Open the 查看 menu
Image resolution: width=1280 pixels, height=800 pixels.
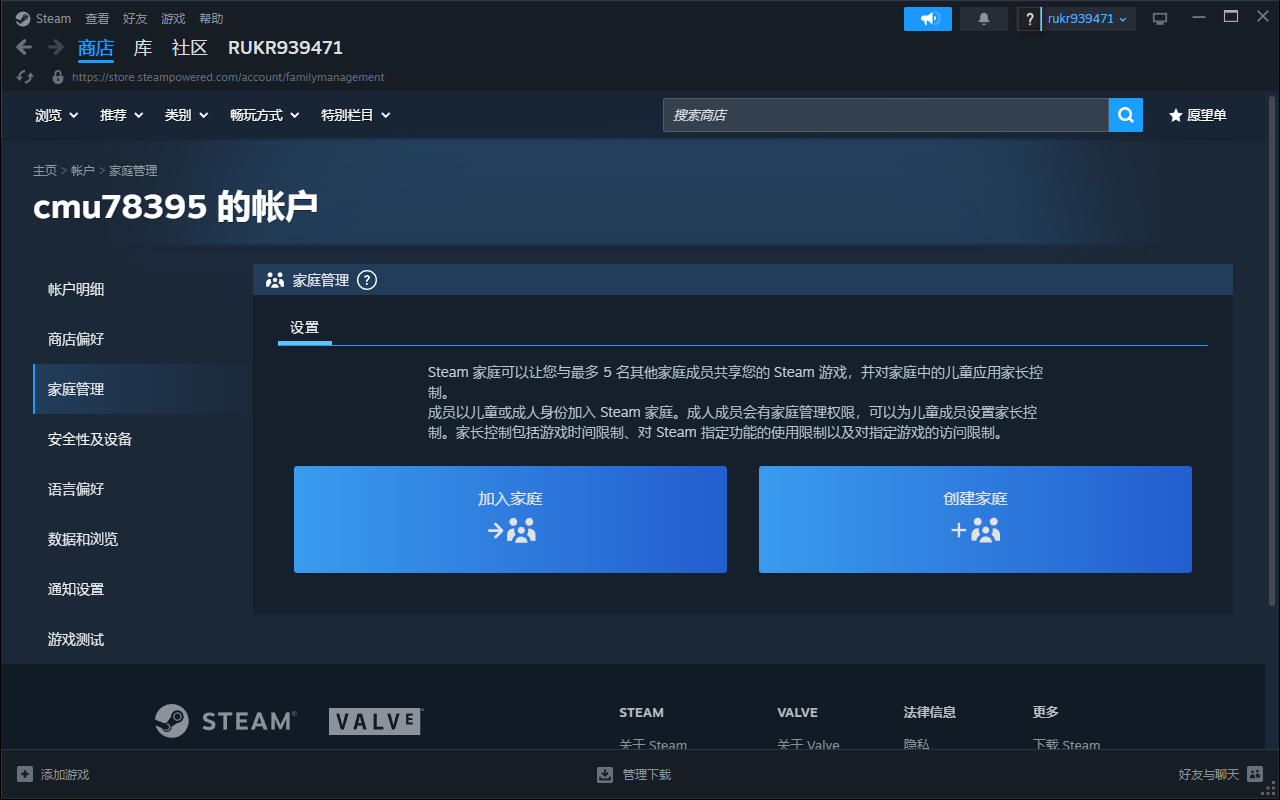coord(97,19)
